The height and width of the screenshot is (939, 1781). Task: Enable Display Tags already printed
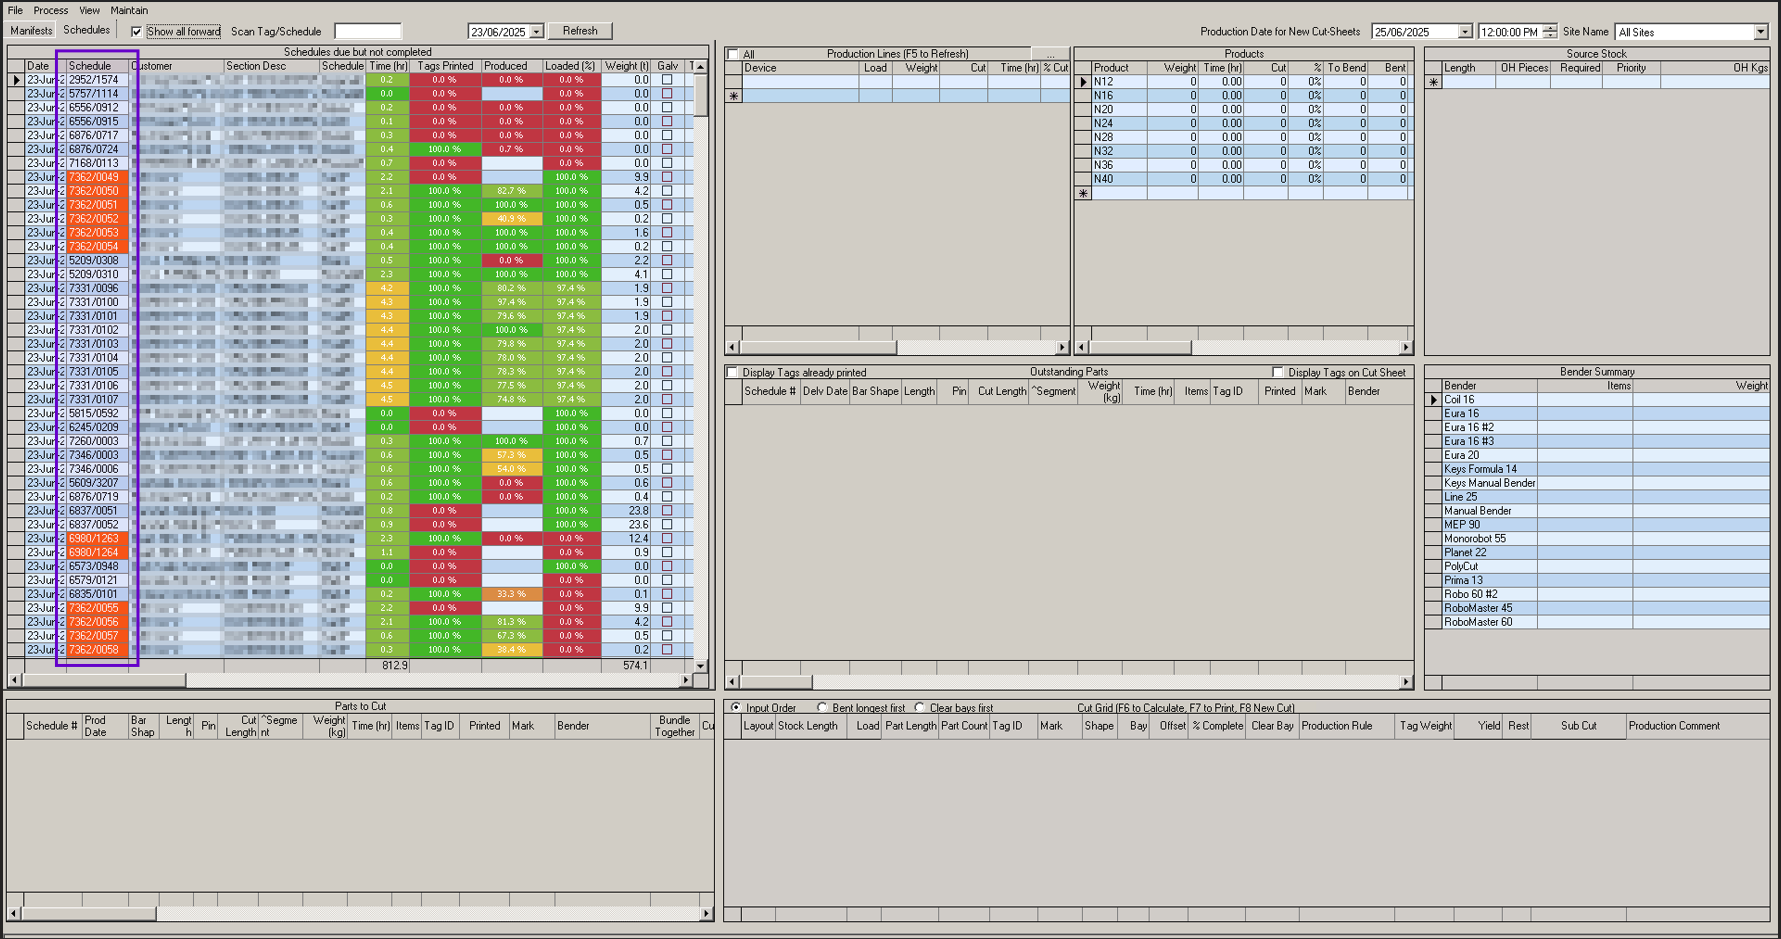point(733,372)
